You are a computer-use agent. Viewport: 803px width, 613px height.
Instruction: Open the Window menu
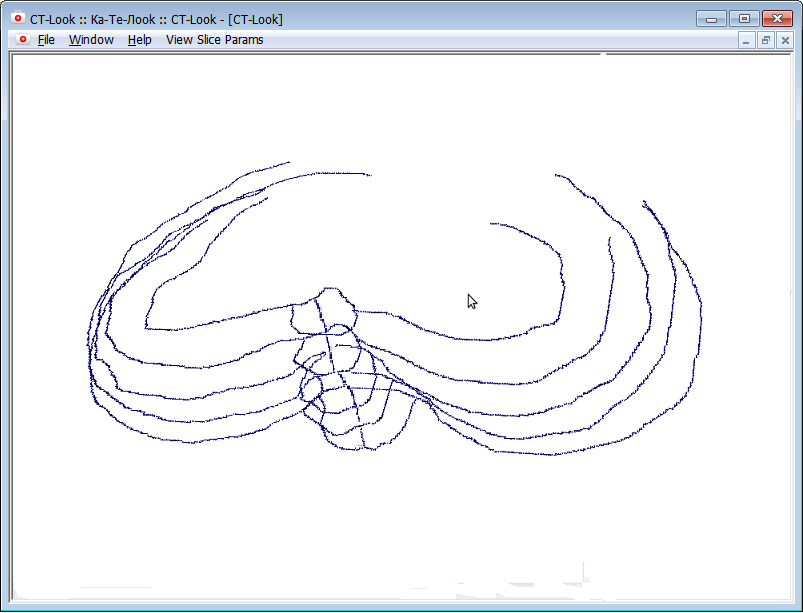[x=91, y=40]
